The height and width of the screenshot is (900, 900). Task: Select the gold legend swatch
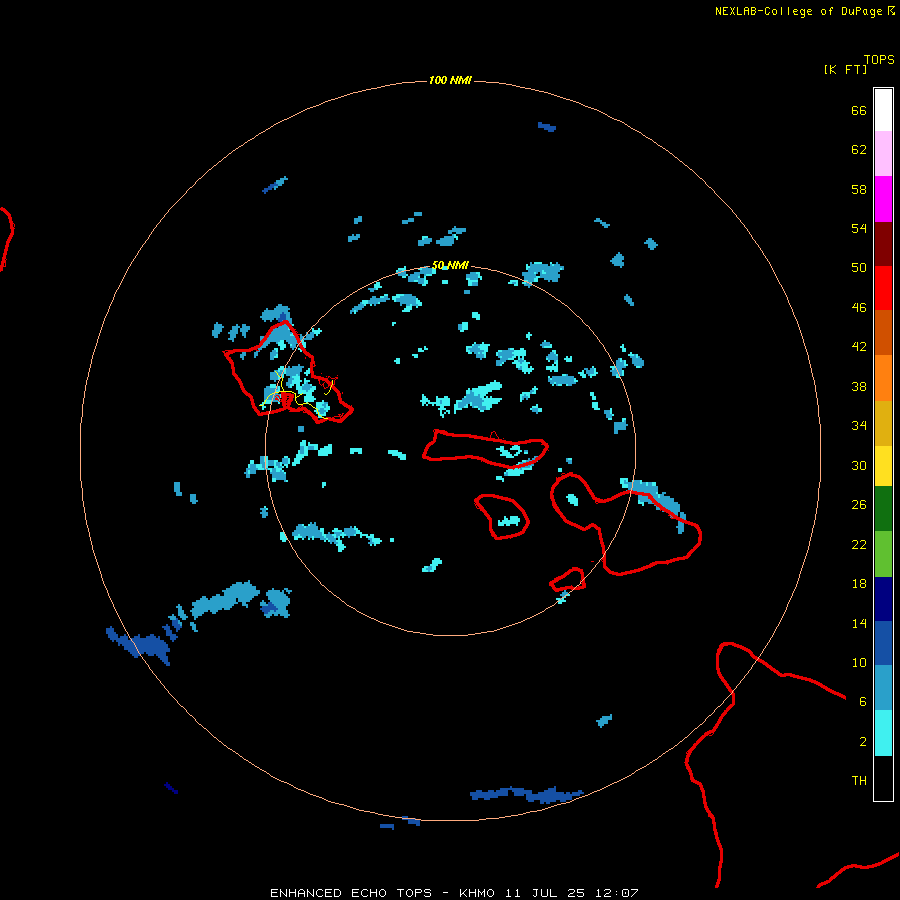[x=883, y=423]
